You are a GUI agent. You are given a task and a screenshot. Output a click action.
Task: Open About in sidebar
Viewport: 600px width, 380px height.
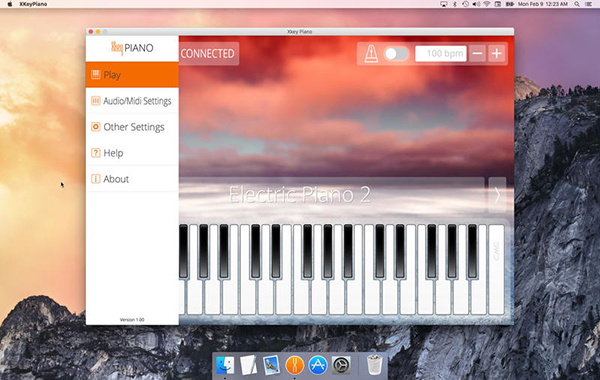(x=132, y=179)
